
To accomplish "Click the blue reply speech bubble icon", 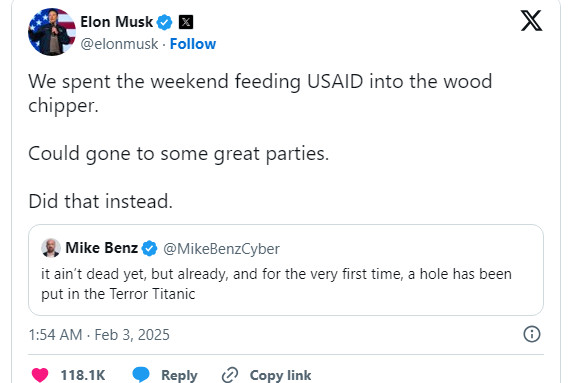I will 141,374.
